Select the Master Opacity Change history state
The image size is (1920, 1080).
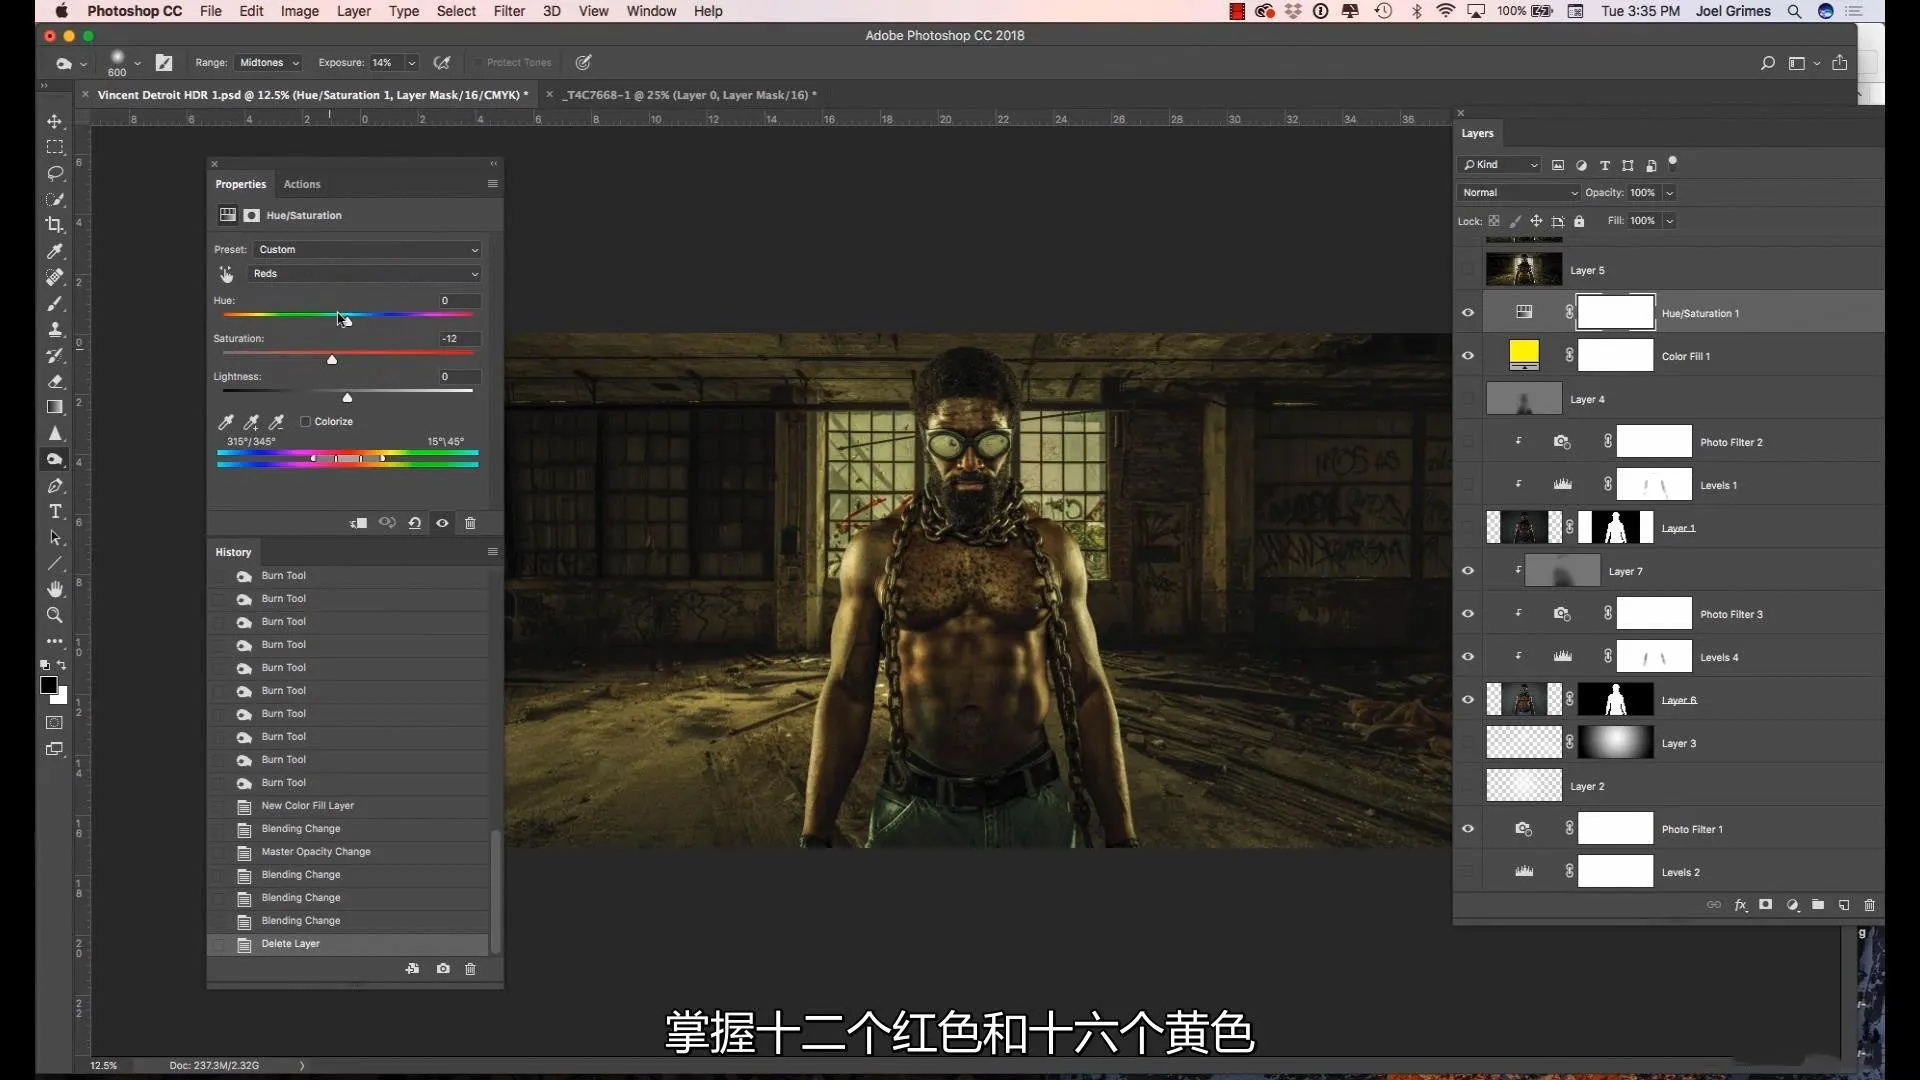(348, 852)
